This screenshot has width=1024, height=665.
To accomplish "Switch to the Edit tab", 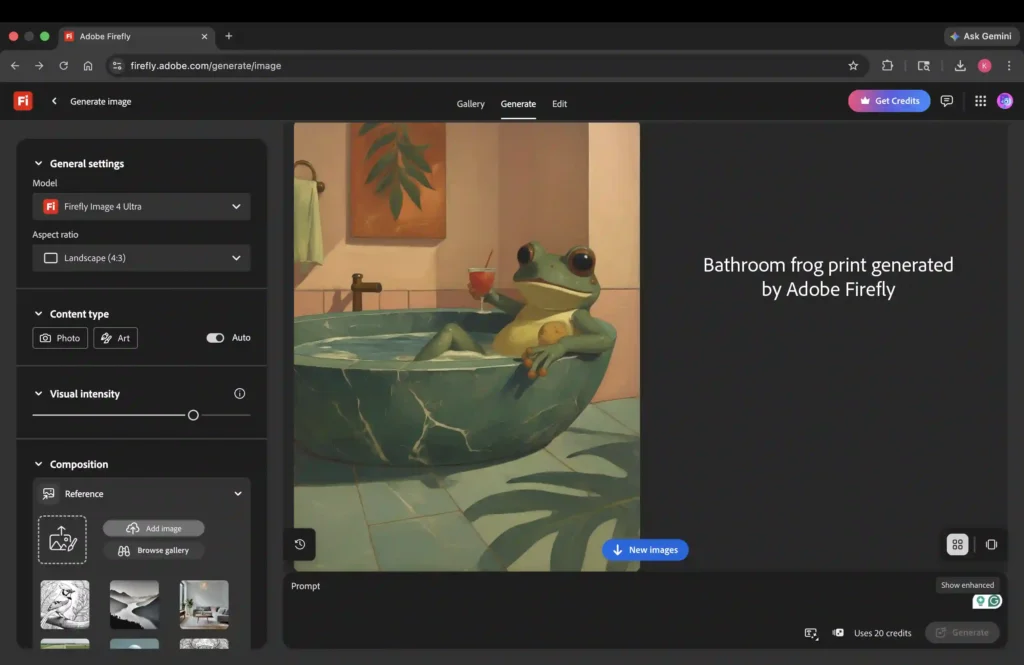I will [559, 104].
